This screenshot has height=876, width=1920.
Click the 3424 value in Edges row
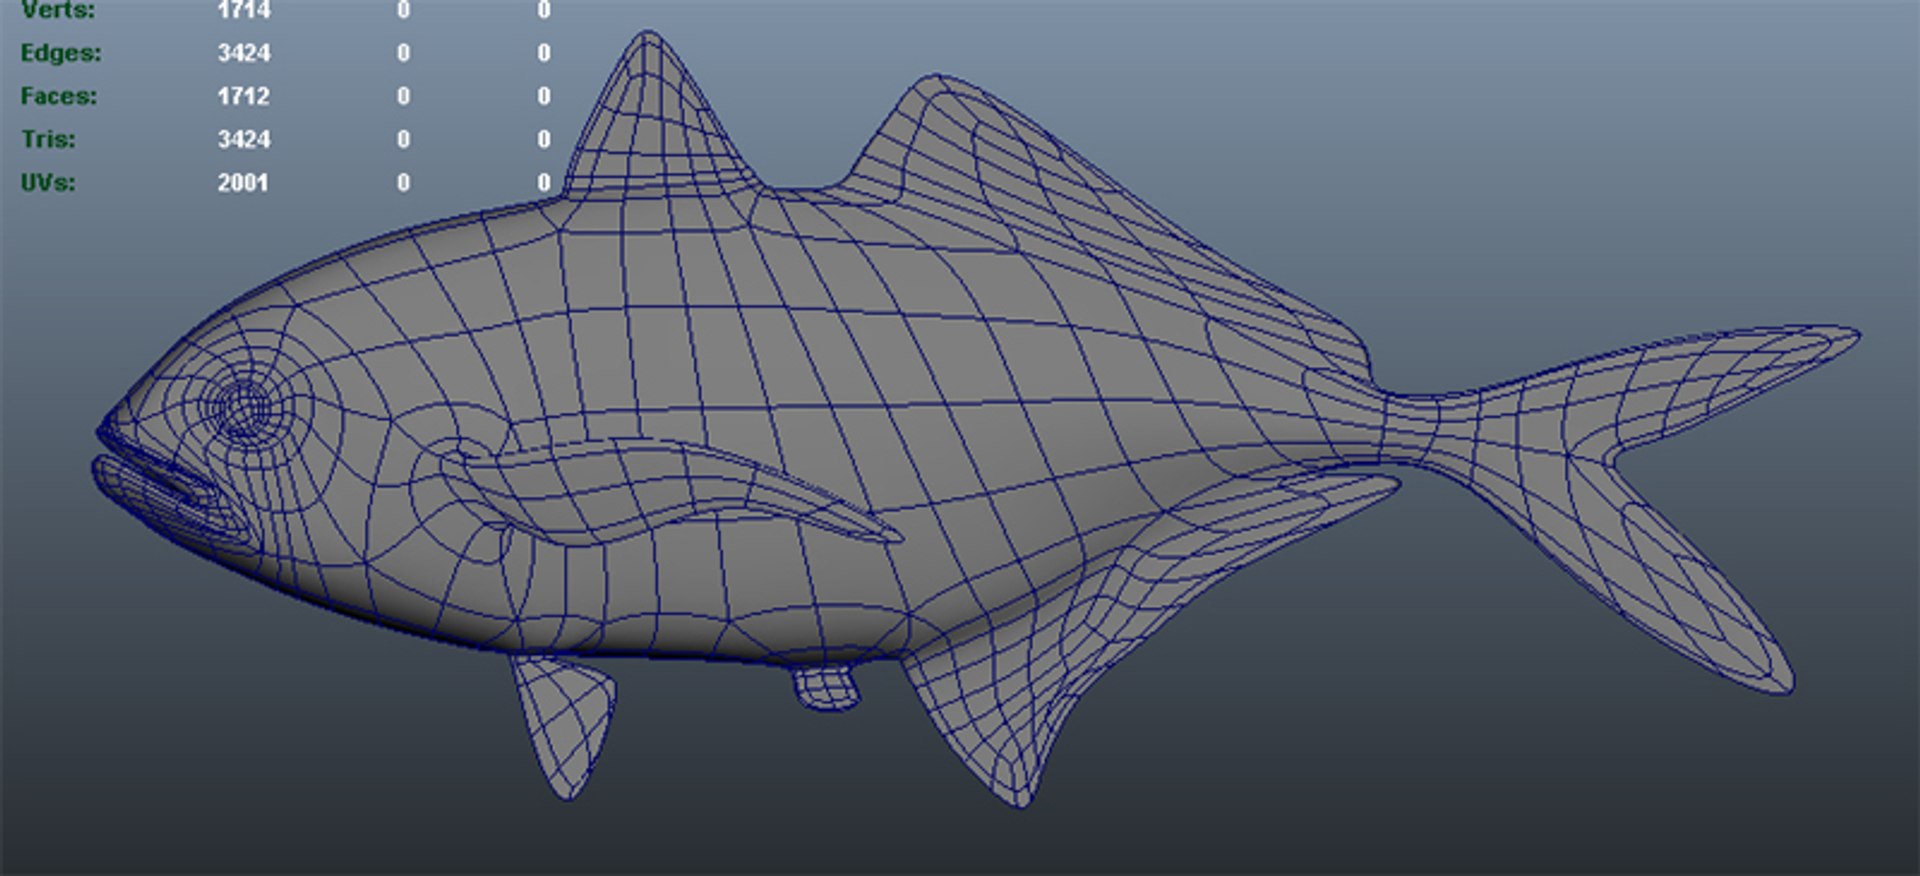[244, 53]
